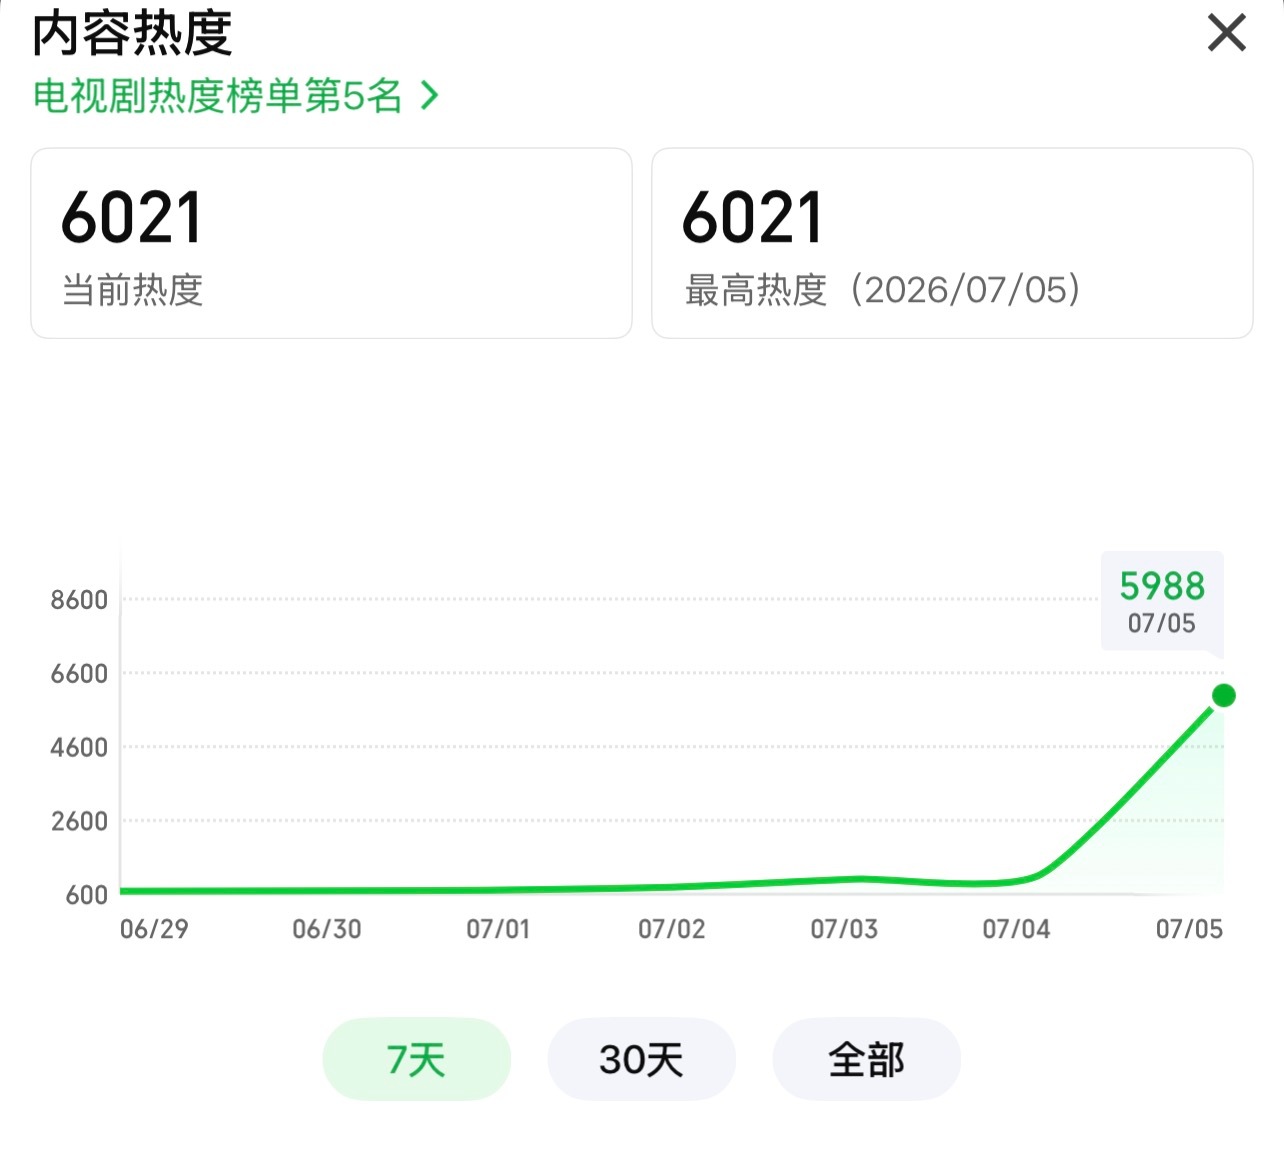Click the 6600 y-axis value
The image size is (1284, 1167).
[79, 674]
